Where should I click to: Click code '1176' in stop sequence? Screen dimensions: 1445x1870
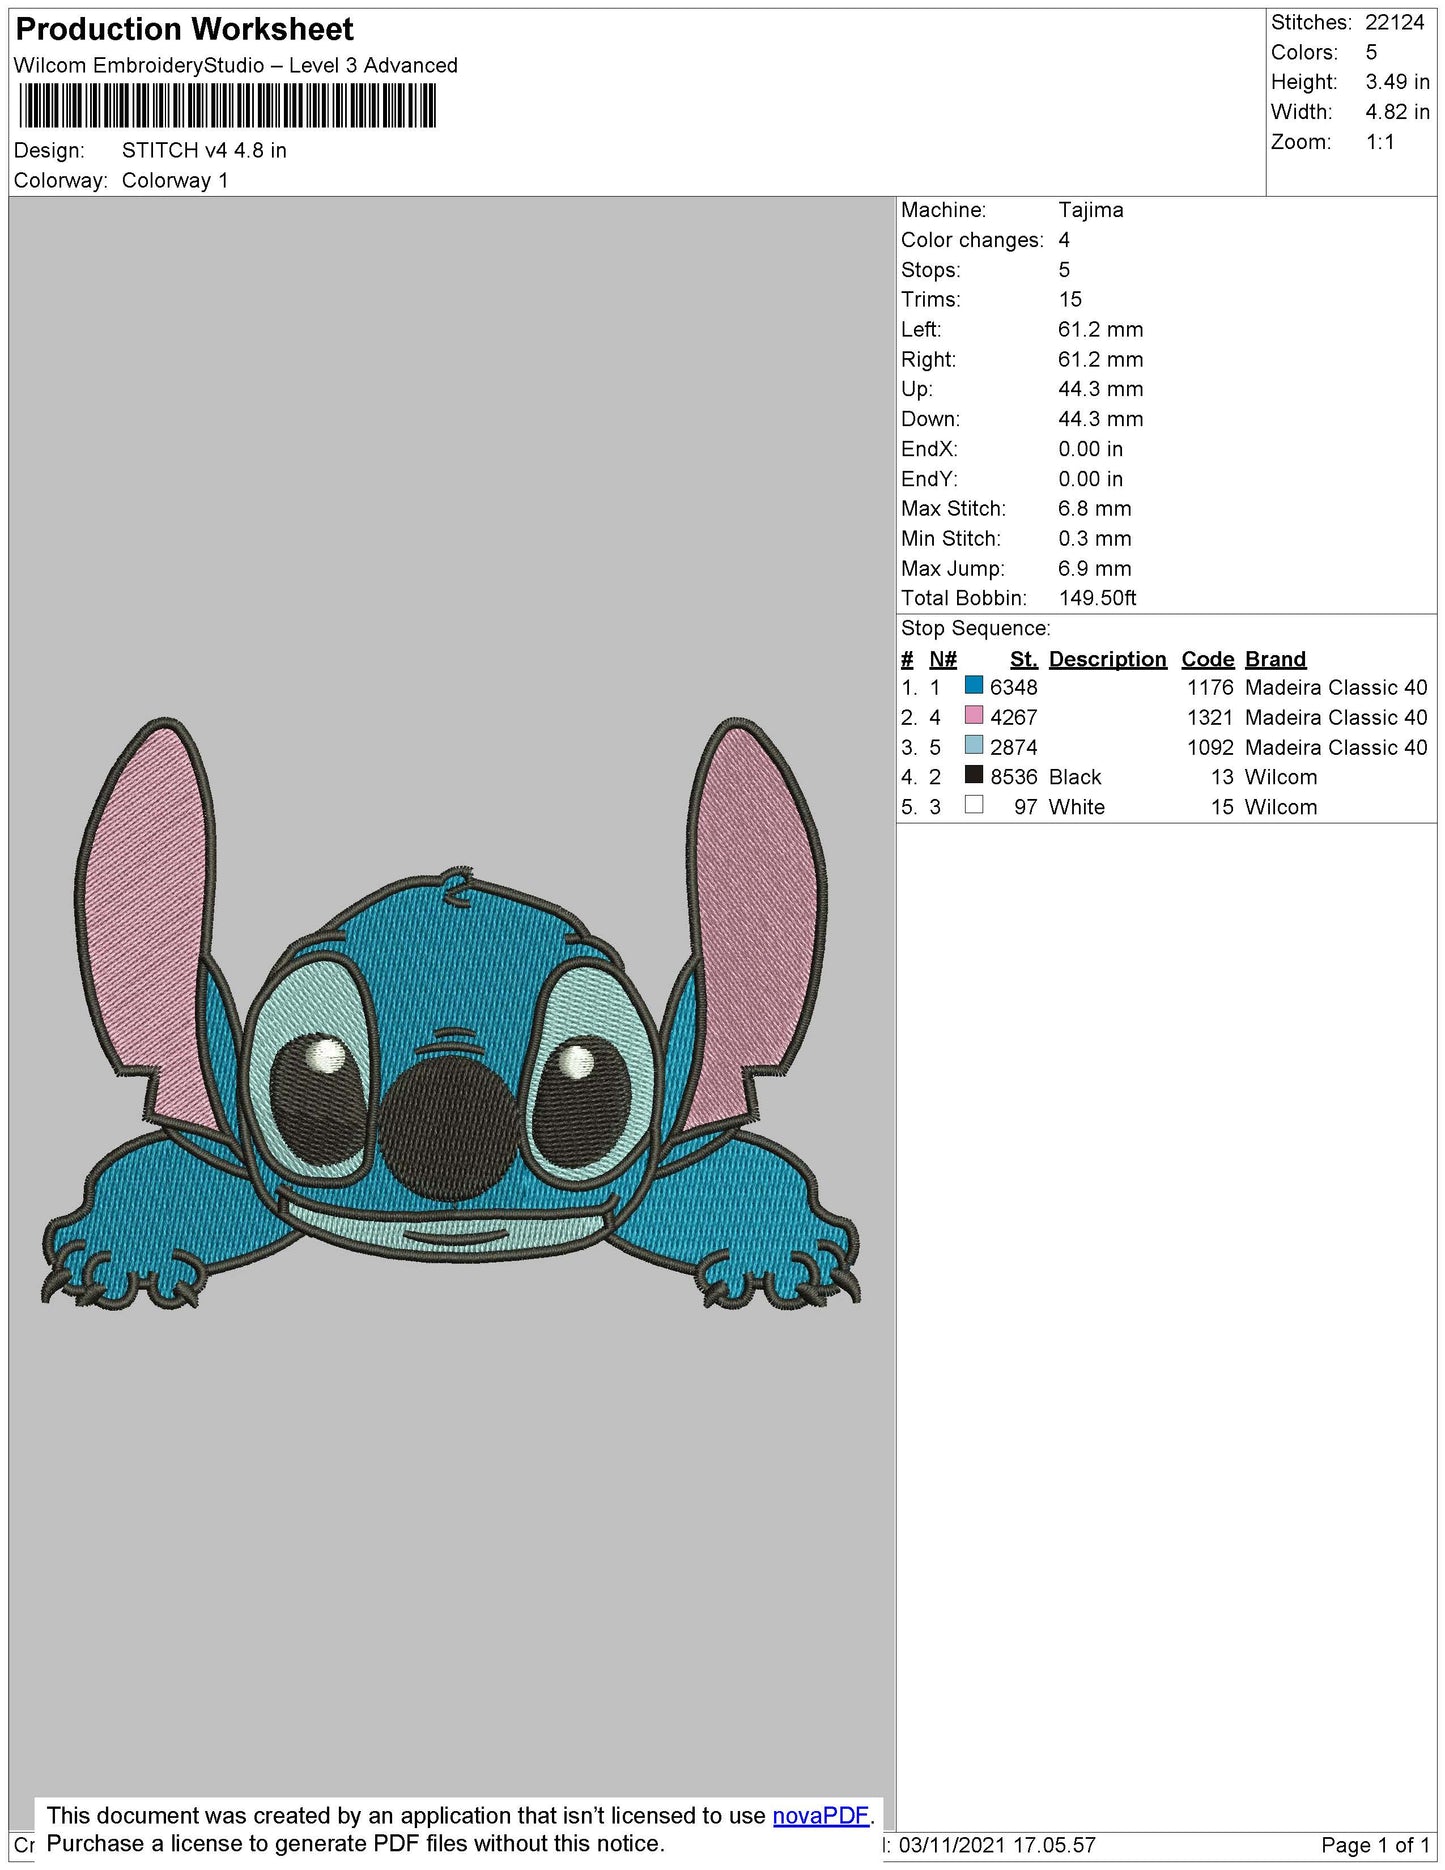[1210, 687]
